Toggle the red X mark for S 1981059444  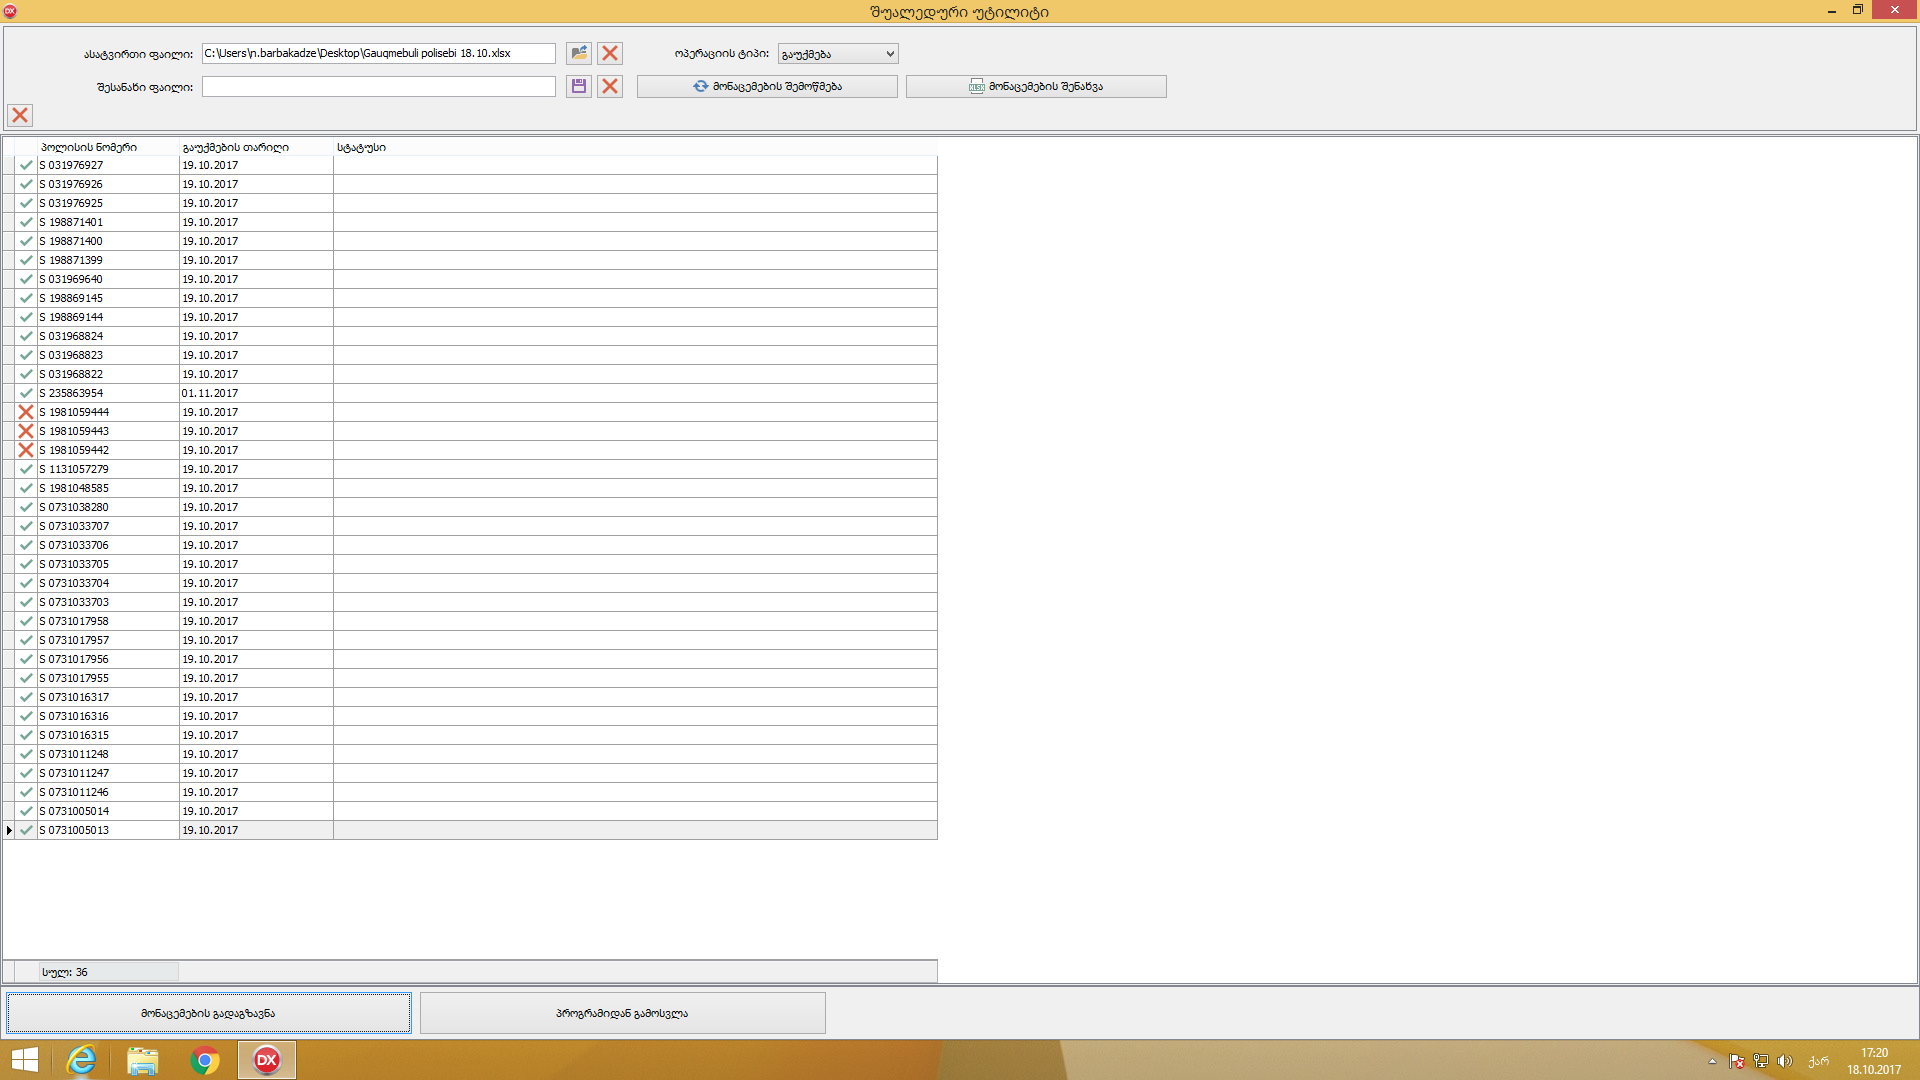click(x=26, y=412)
